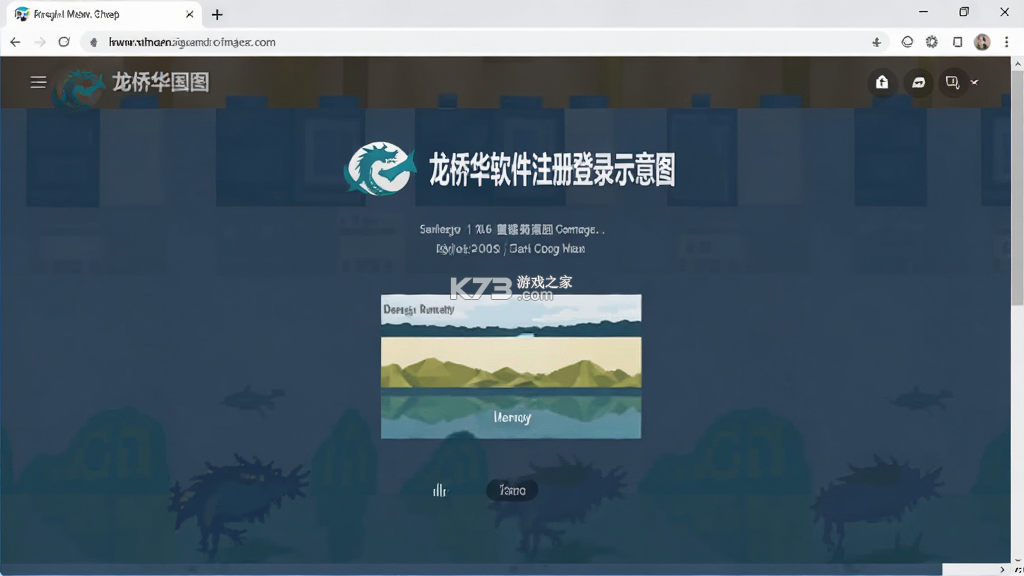Open the hamburger menu in site header
1024x576 pixels.
tap(38, 82)
